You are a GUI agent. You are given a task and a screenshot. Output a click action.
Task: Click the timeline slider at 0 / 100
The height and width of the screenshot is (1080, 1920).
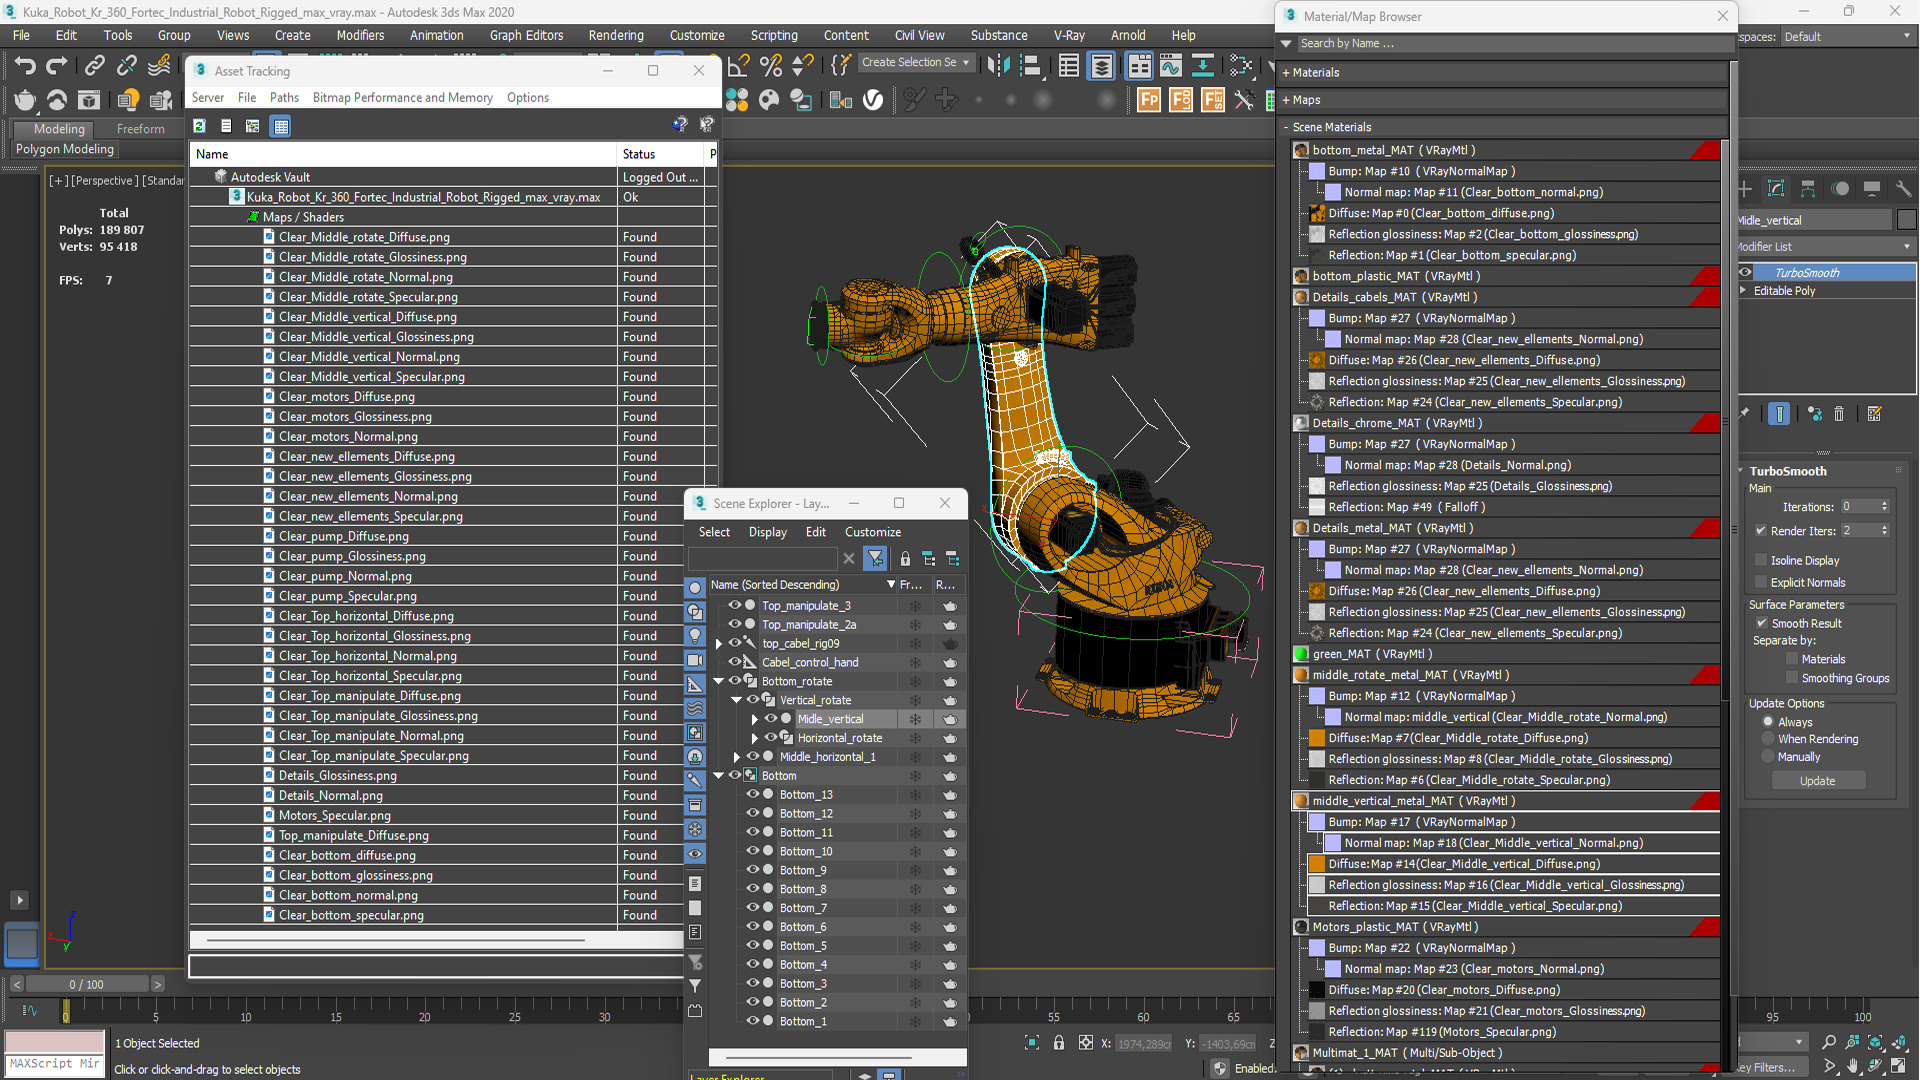[87, 984]
